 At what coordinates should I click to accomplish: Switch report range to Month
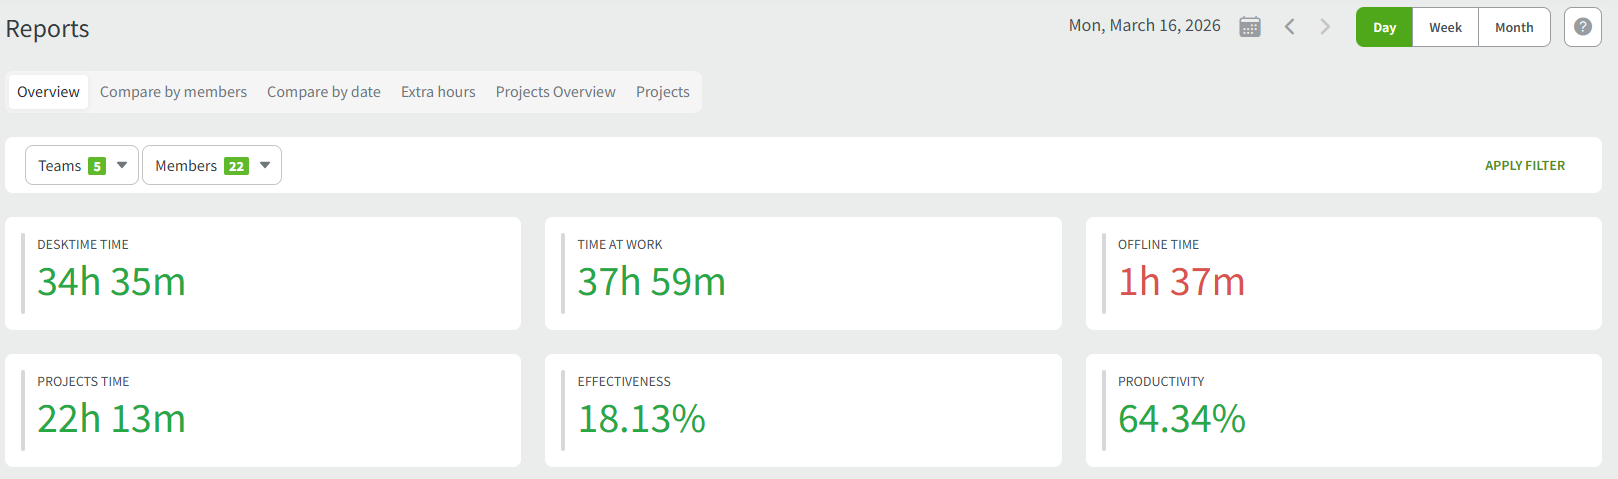point(1514,27)
